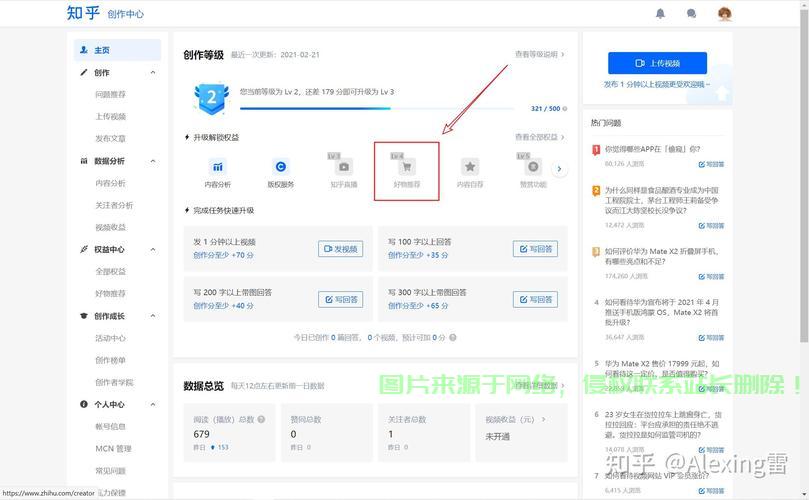Click the 内容自荐 star benefit icon
The width and height of the screenshot is (809, 500).
[470, 167]
